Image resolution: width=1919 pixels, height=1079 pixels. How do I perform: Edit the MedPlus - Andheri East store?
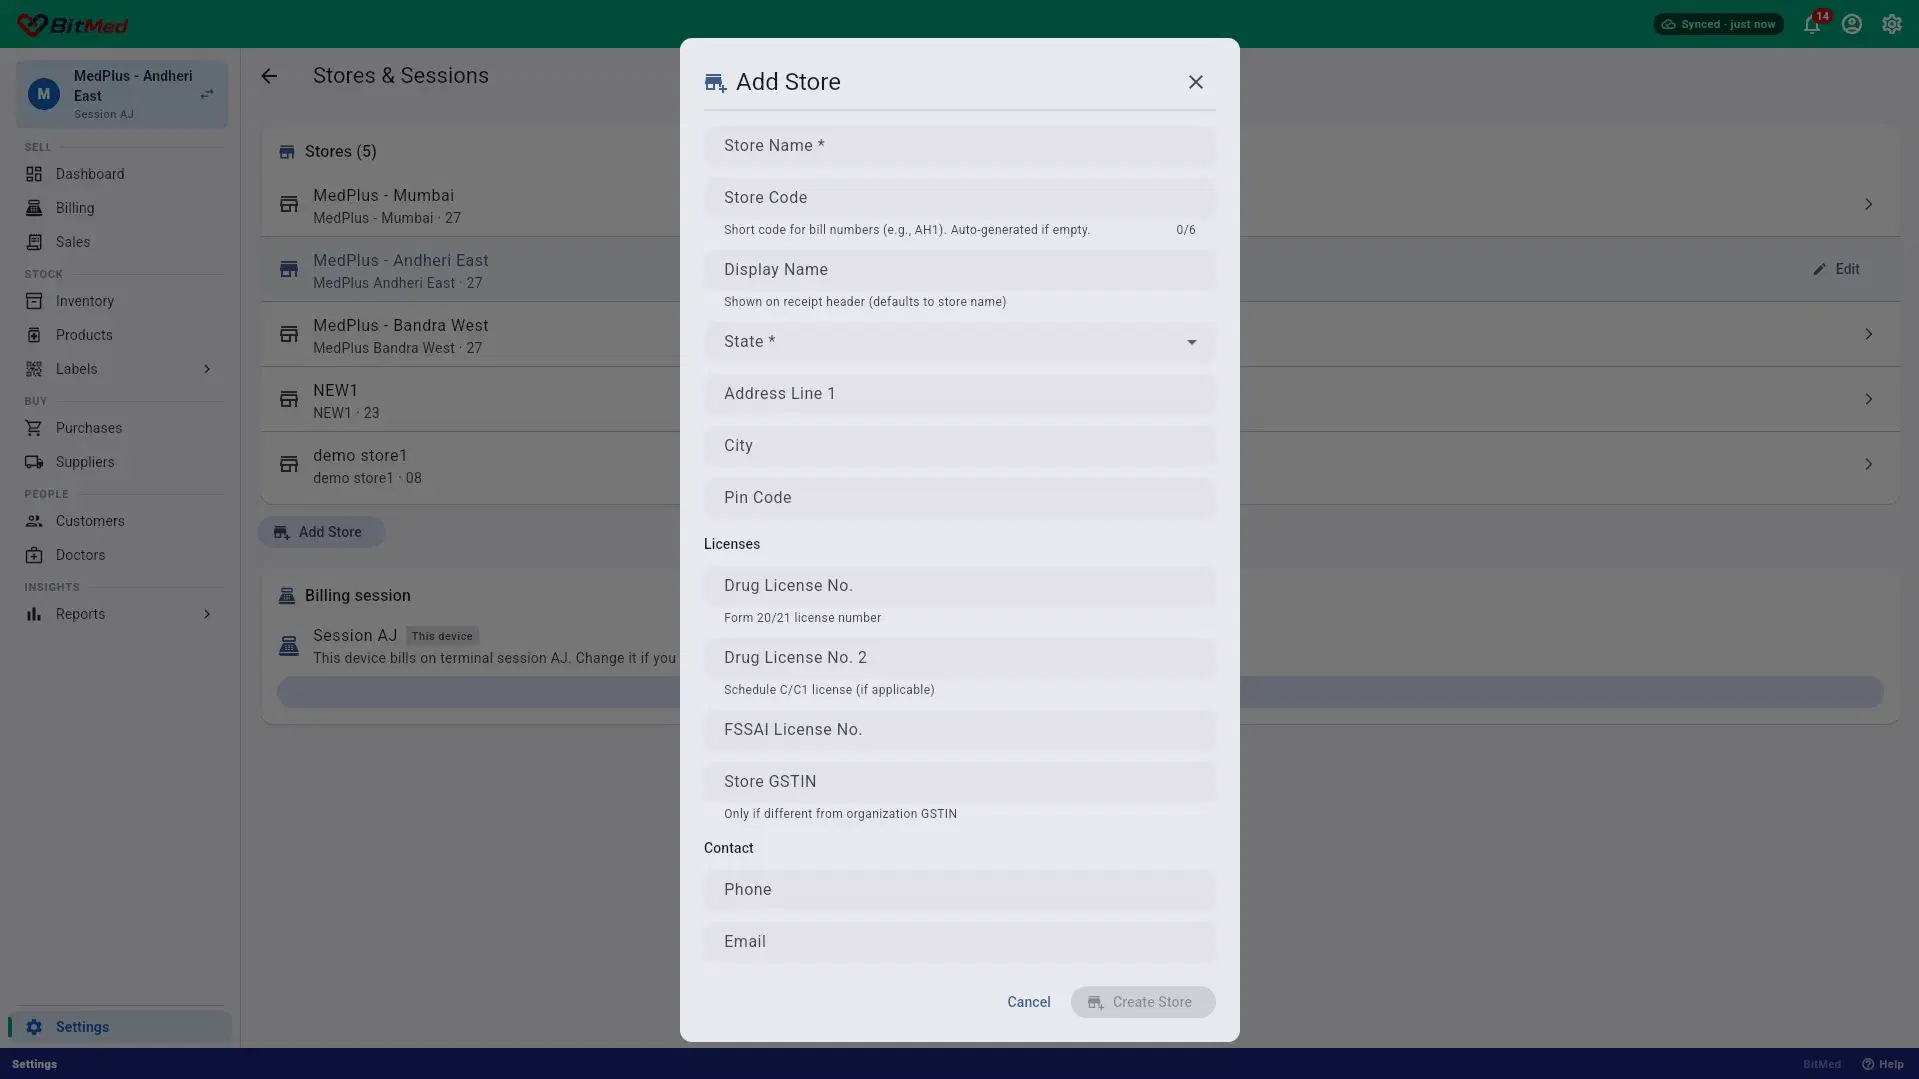pos(1836,269)
